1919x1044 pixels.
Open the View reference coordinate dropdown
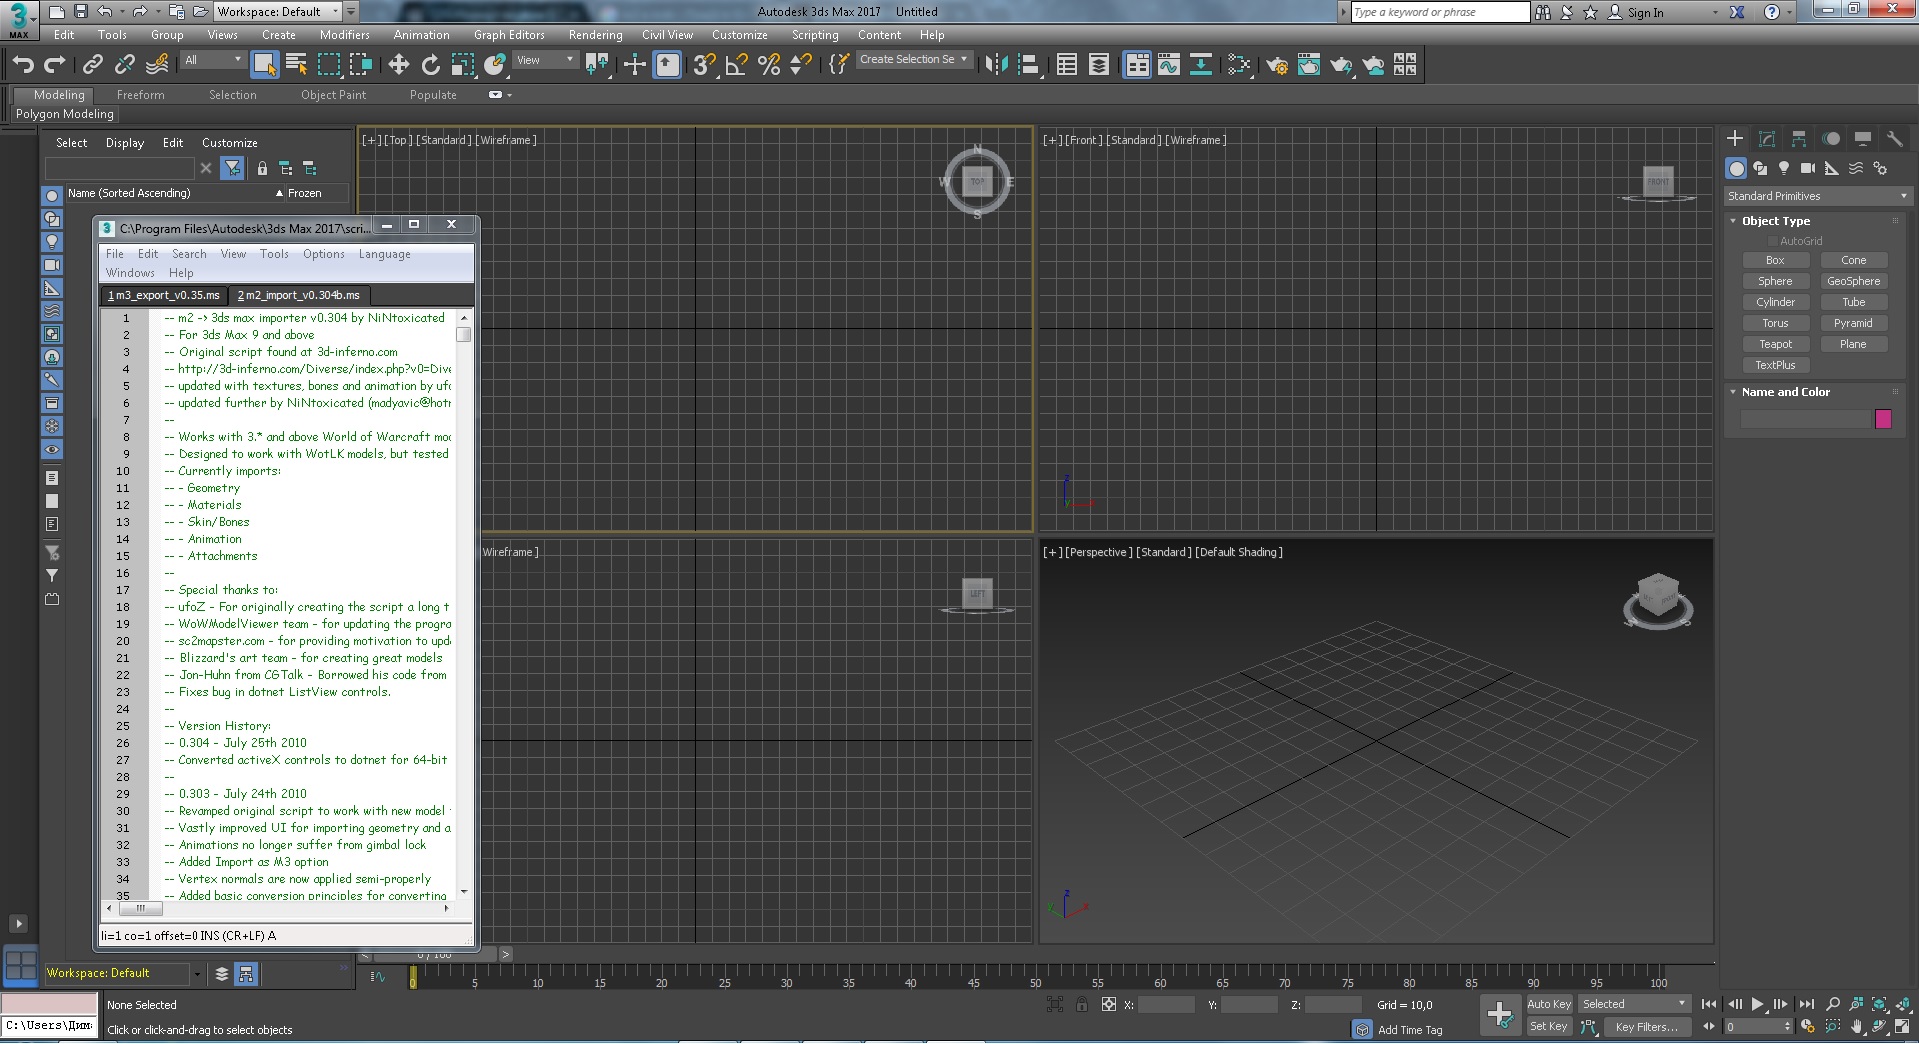click(545, 60)
